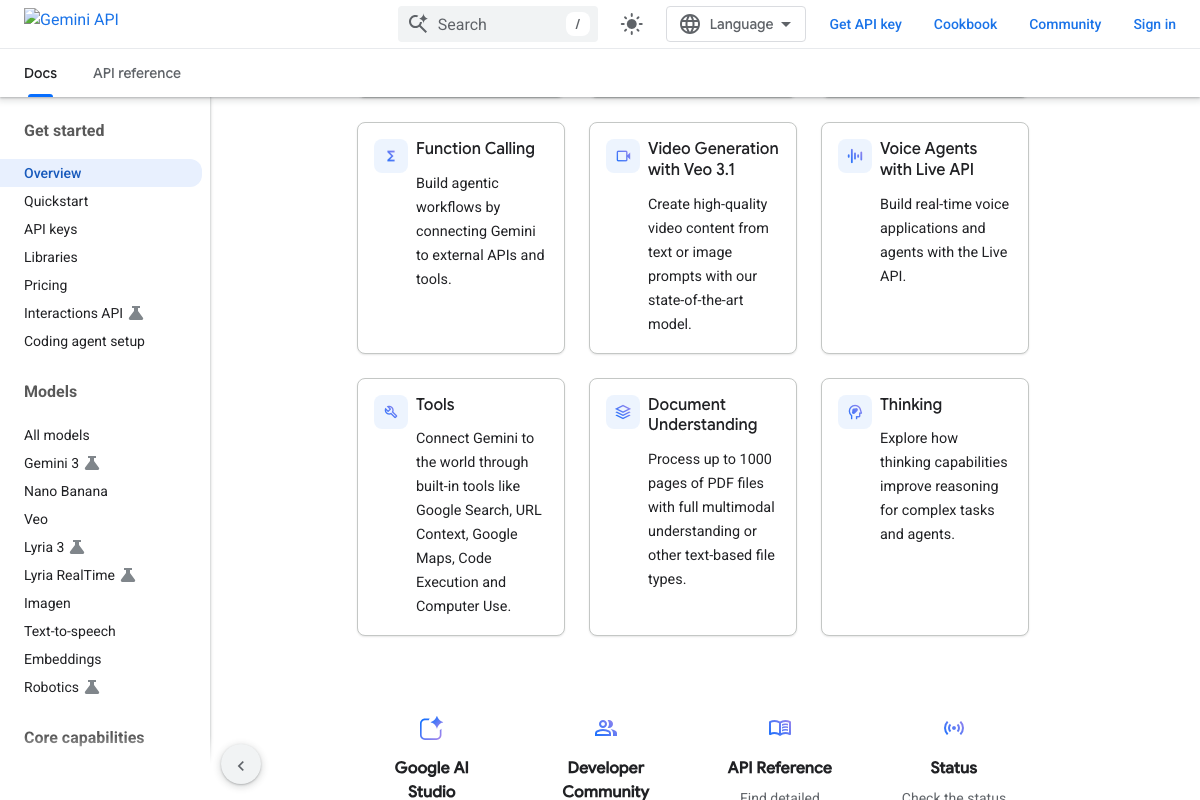1200x800 pixels.
Task: Click the Thinking head icon
Action: (855, 412)
